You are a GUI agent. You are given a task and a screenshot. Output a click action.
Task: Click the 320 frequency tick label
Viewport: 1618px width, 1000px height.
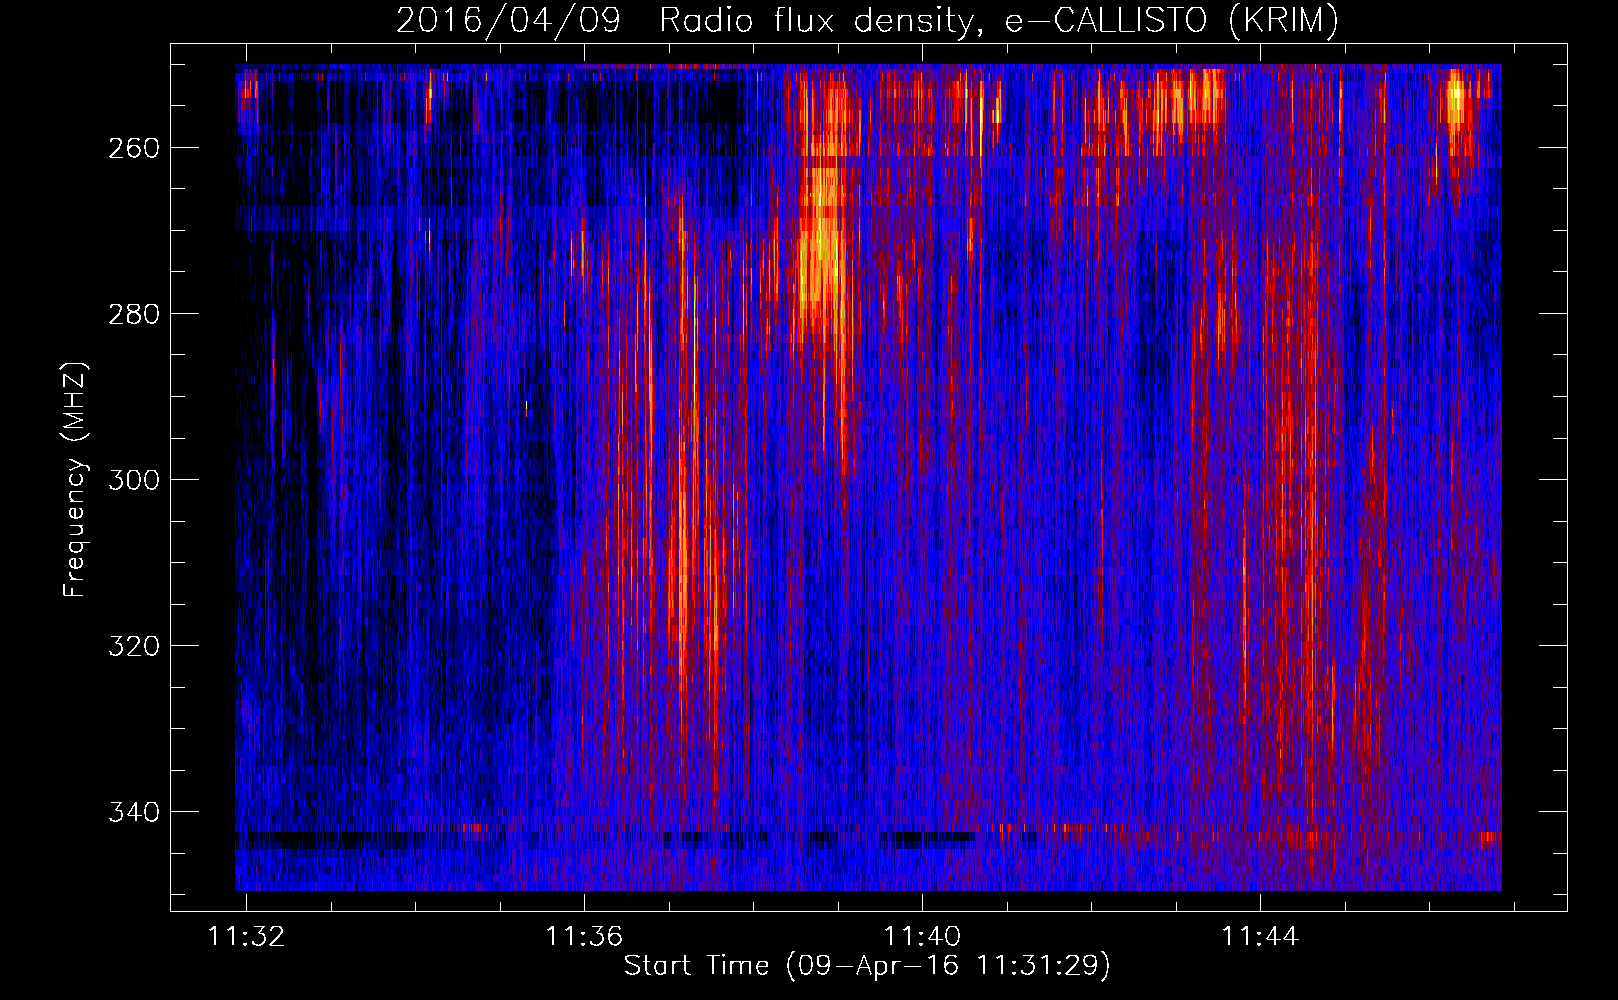tap(134, 646)
